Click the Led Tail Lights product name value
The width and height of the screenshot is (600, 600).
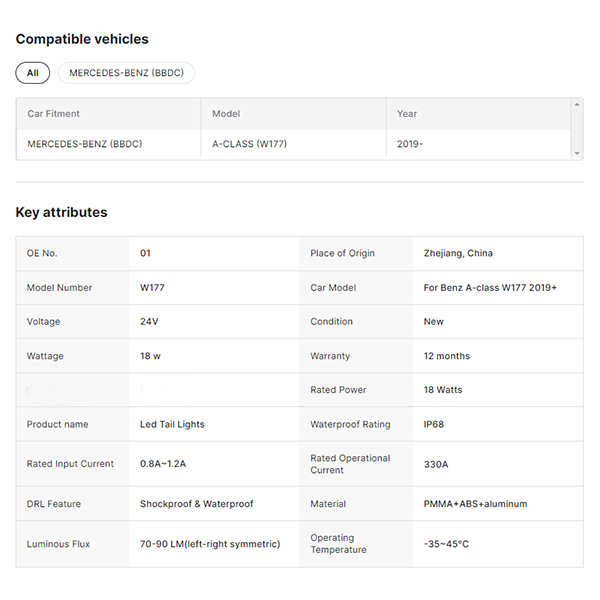[x=172, y=424]
